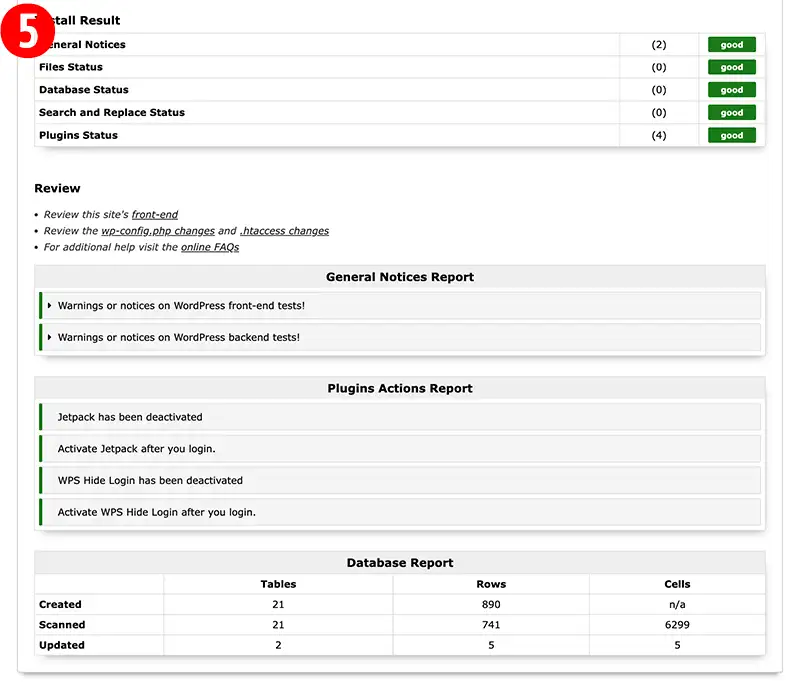800x684 pixels.
Task: Click the Database Status count (0)
Action: click(x=659, y=90)
